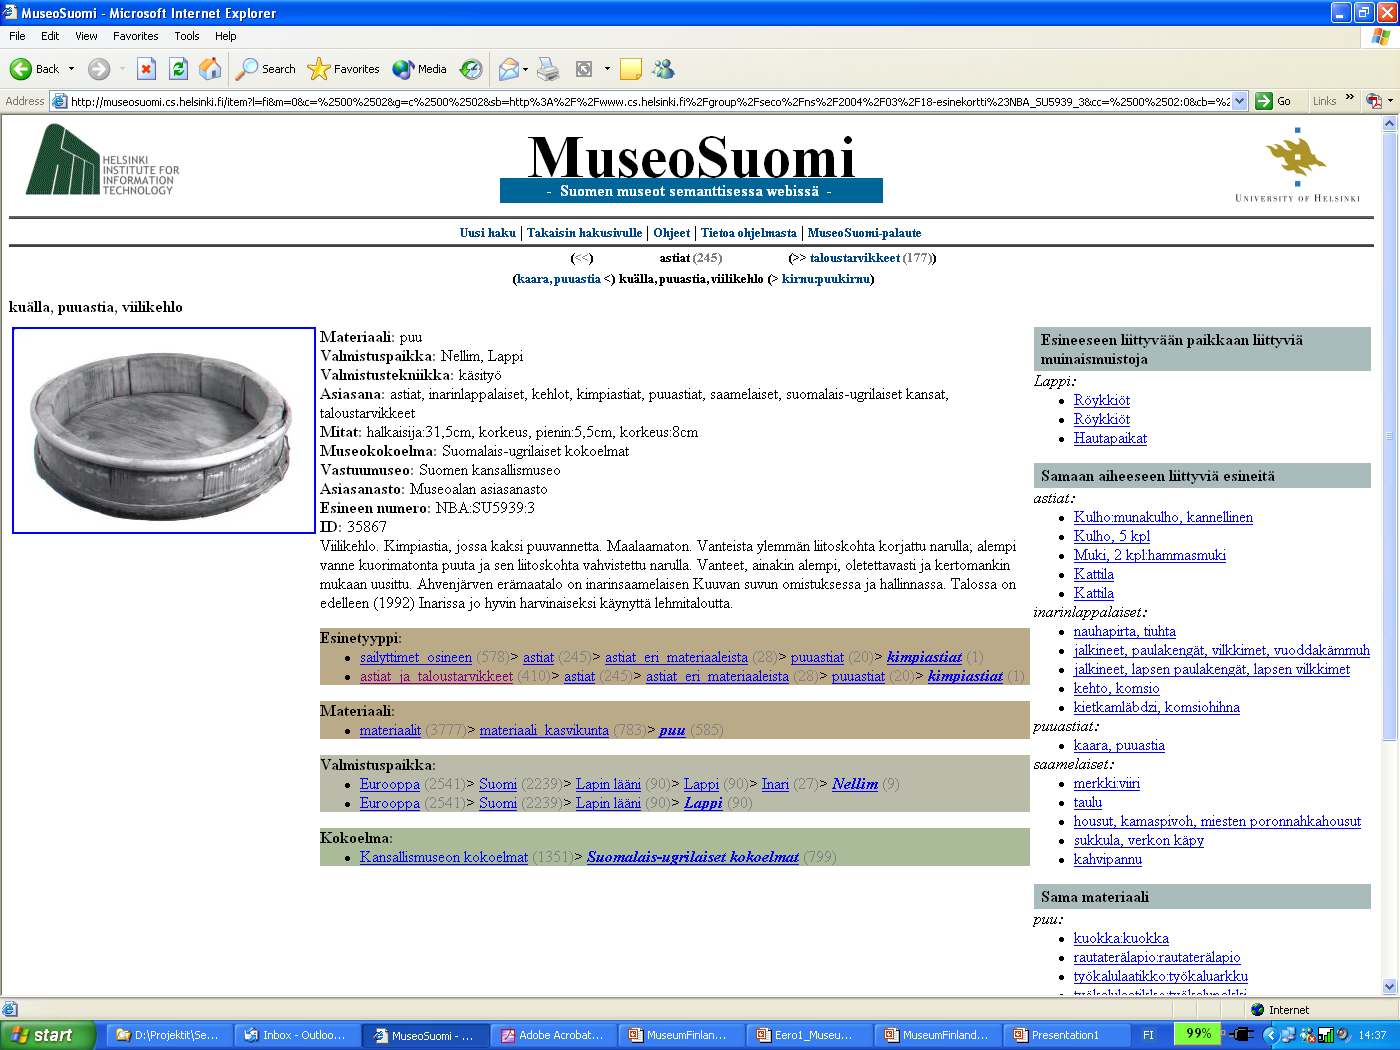This screenshot has width=1400, height=1050.
Task: Open D:\Projektit folder taskbar item
Action: pyautogui.click(x=168, y=1035)
